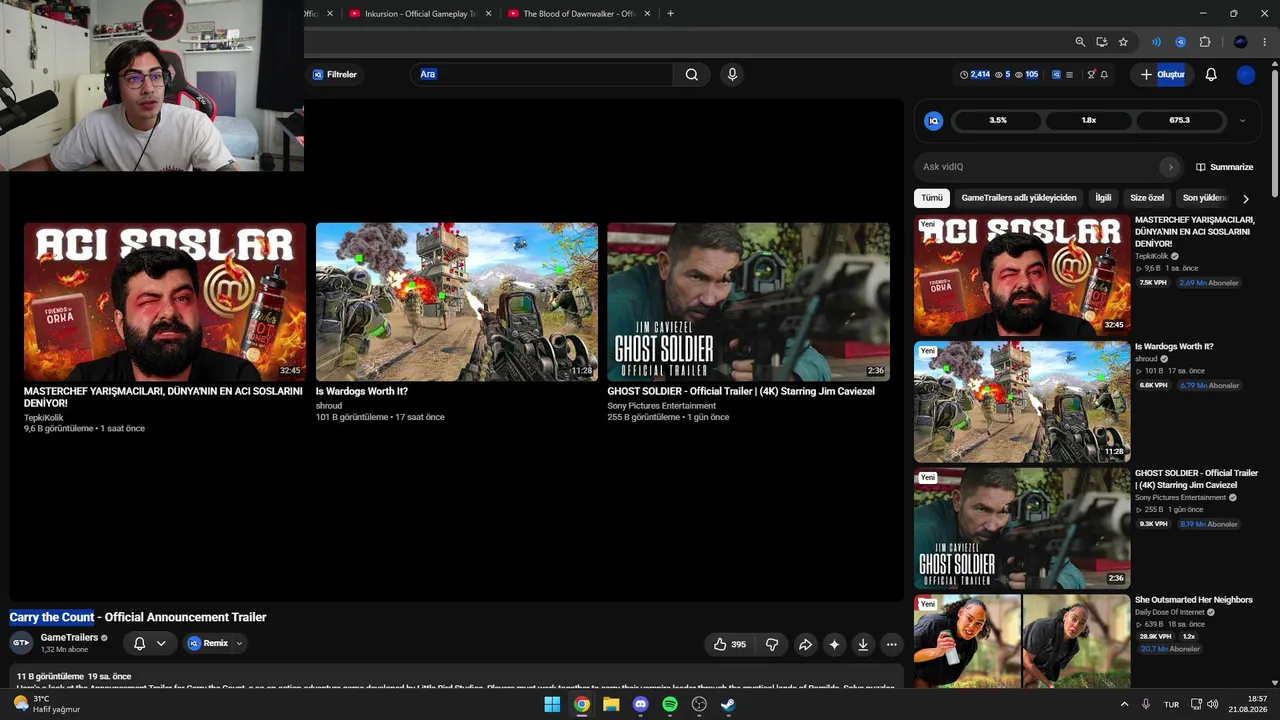
Task: Open the vidIQ 675.3 score pill
Action: click(x=1179, y=120)
